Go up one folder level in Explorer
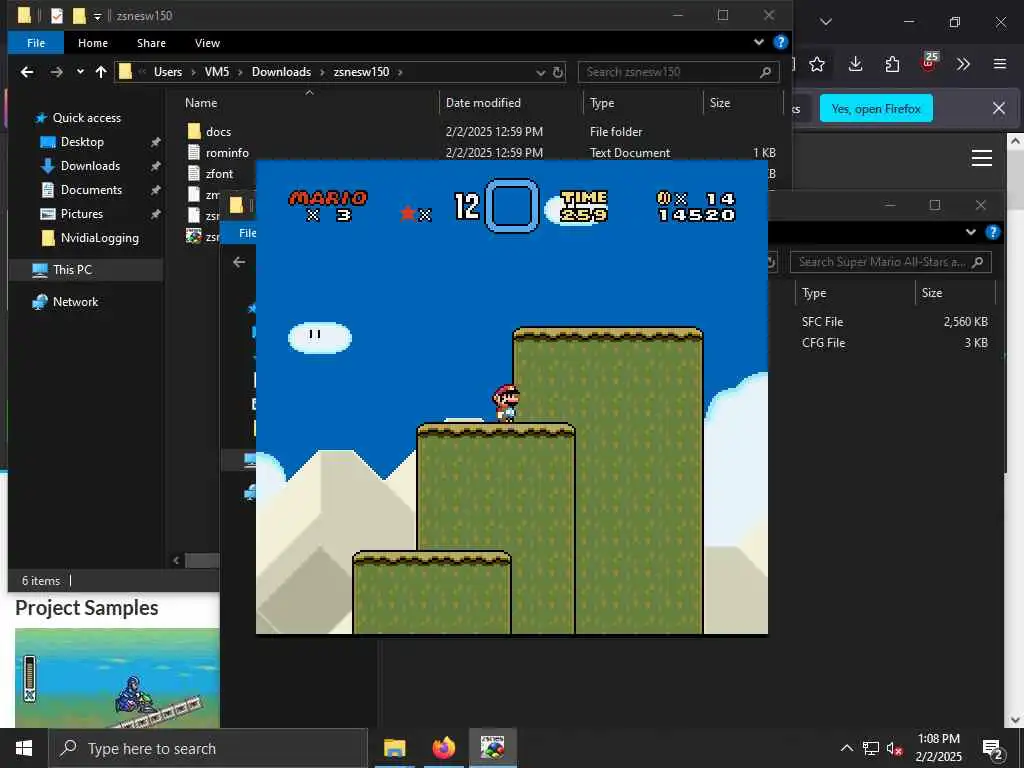 pos(101,72)
